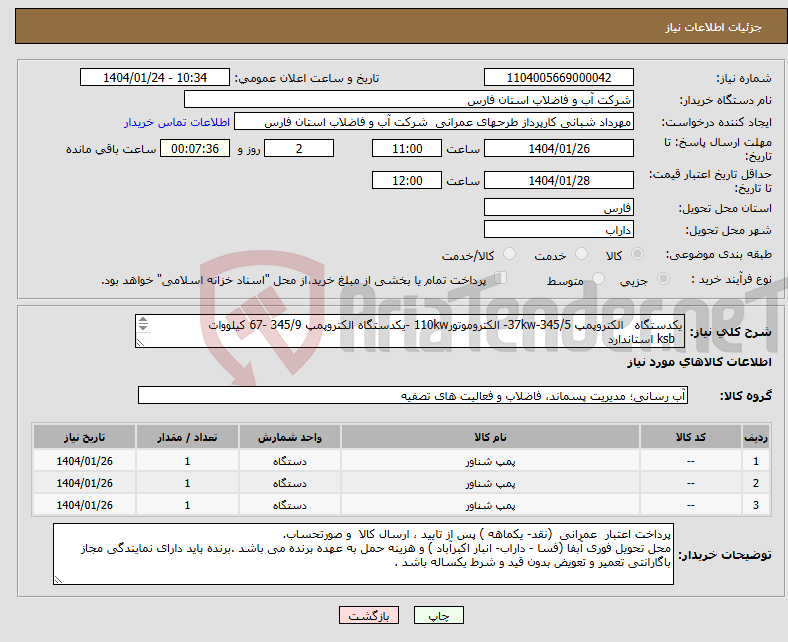Image resolution: width=788 pixels, height=642 pixels.
Task: Click the unit دستگاه in row 2
Action: point(290,484)
